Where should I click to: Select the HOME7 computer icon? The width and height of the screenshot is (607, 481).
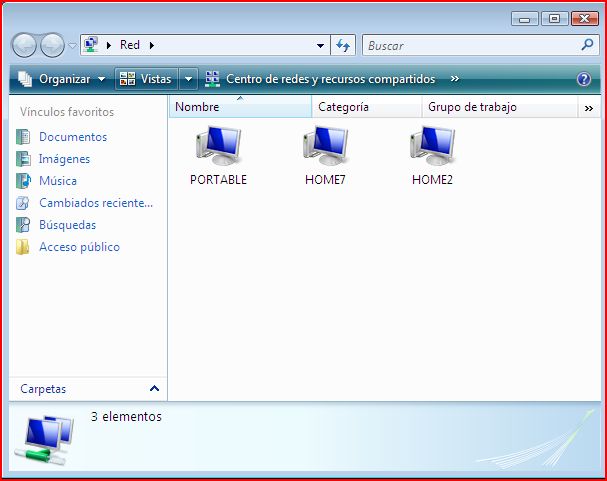coord(326,146)
